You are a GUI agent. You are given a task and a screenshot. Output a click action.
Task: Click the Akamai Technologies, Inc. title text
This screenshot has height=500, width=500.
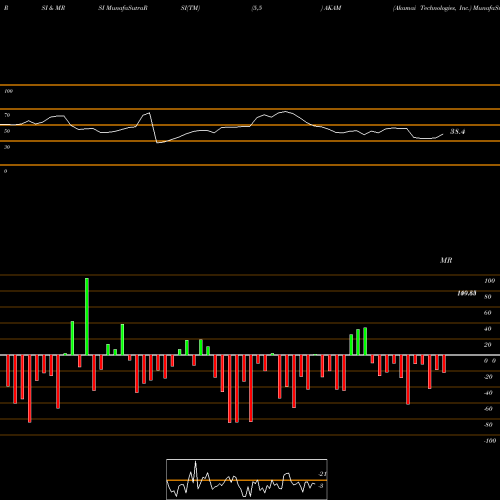coord(433,8)
